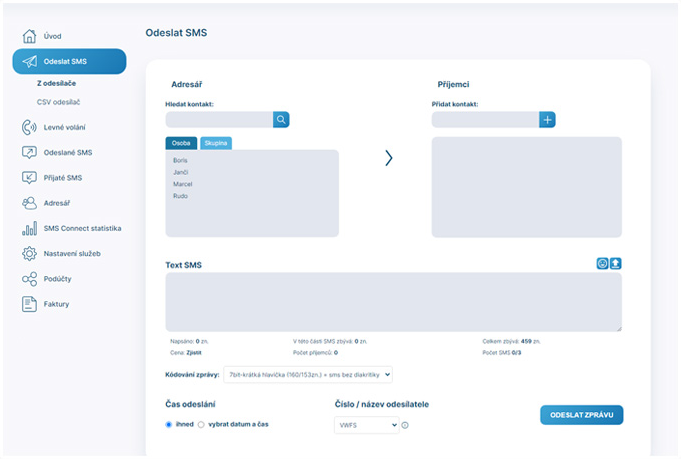
Task: Open Nastavení služeb settings
Action: coord(72,254)
